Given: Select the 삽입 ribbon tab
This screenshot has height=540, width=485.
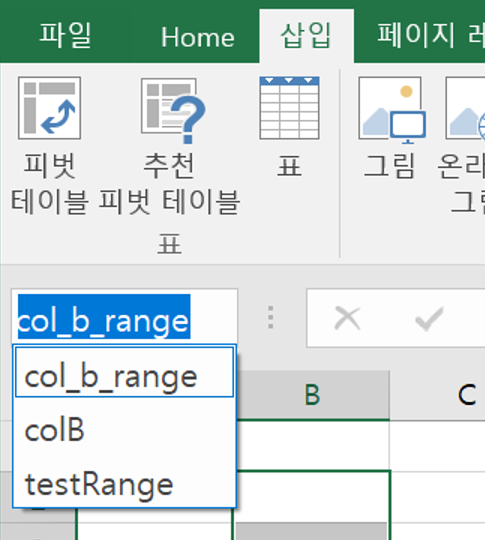Looking at the screenshot, I should 306,36.
